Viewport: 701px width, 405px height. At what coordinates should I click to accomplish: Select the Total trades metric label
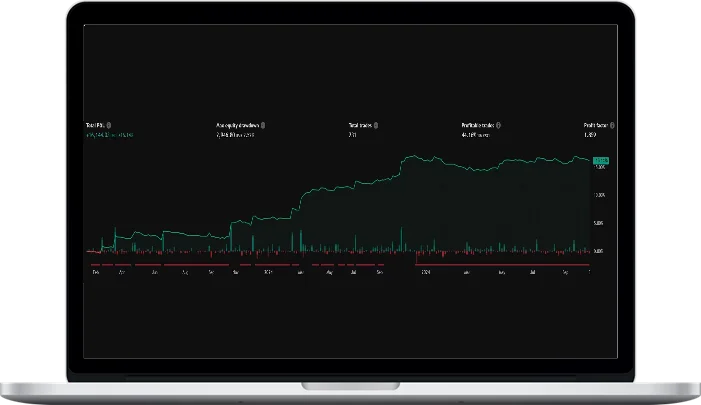(x=360, y=125)
